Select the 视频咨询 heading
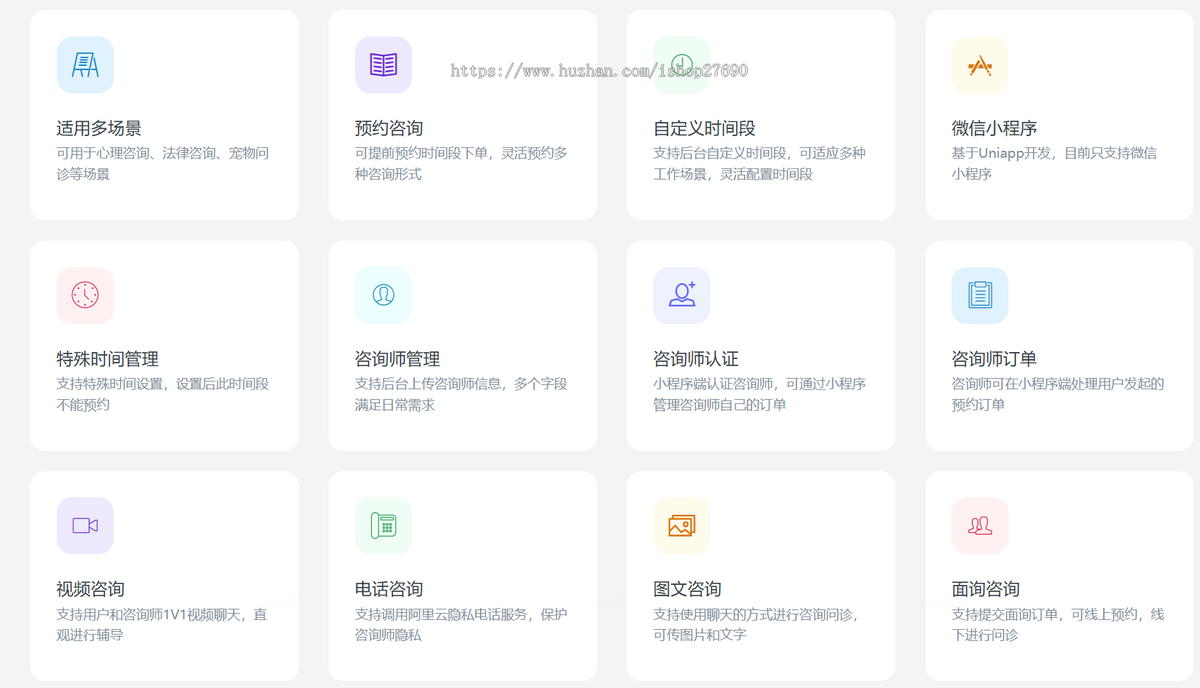The width and height of the screenshot is (1200, 688). (x=91, y=589)
